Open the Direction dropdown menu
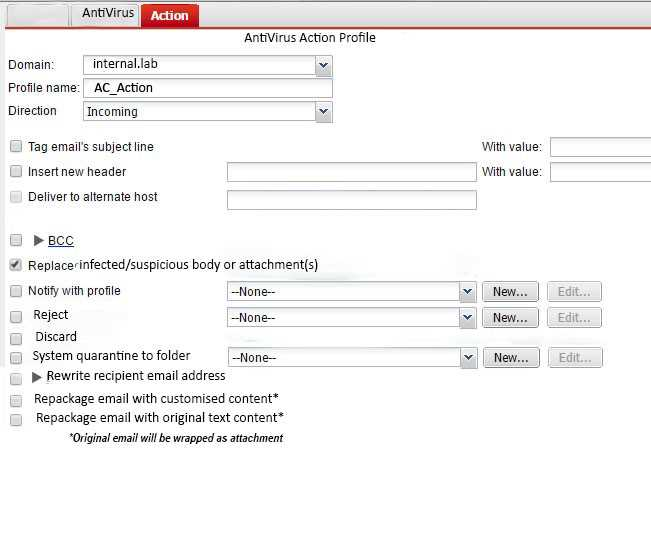Image resolution: width=651 pixels, height=556 pixels. pos(322,112)
